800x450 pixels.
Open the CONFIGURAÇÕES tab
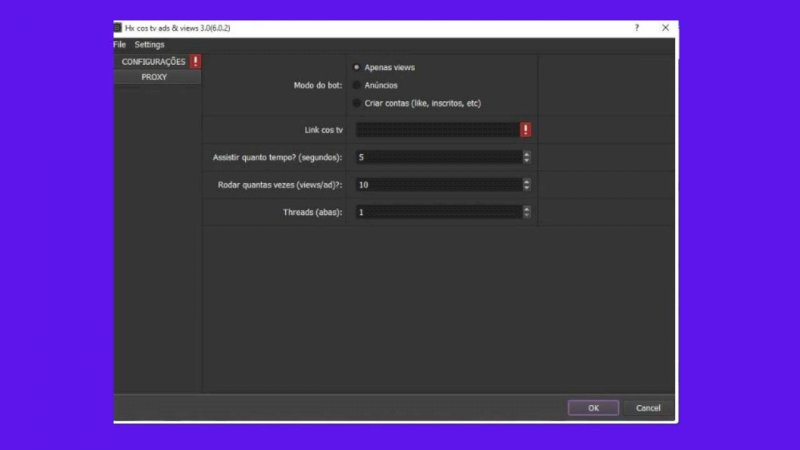tap(153, 62)
